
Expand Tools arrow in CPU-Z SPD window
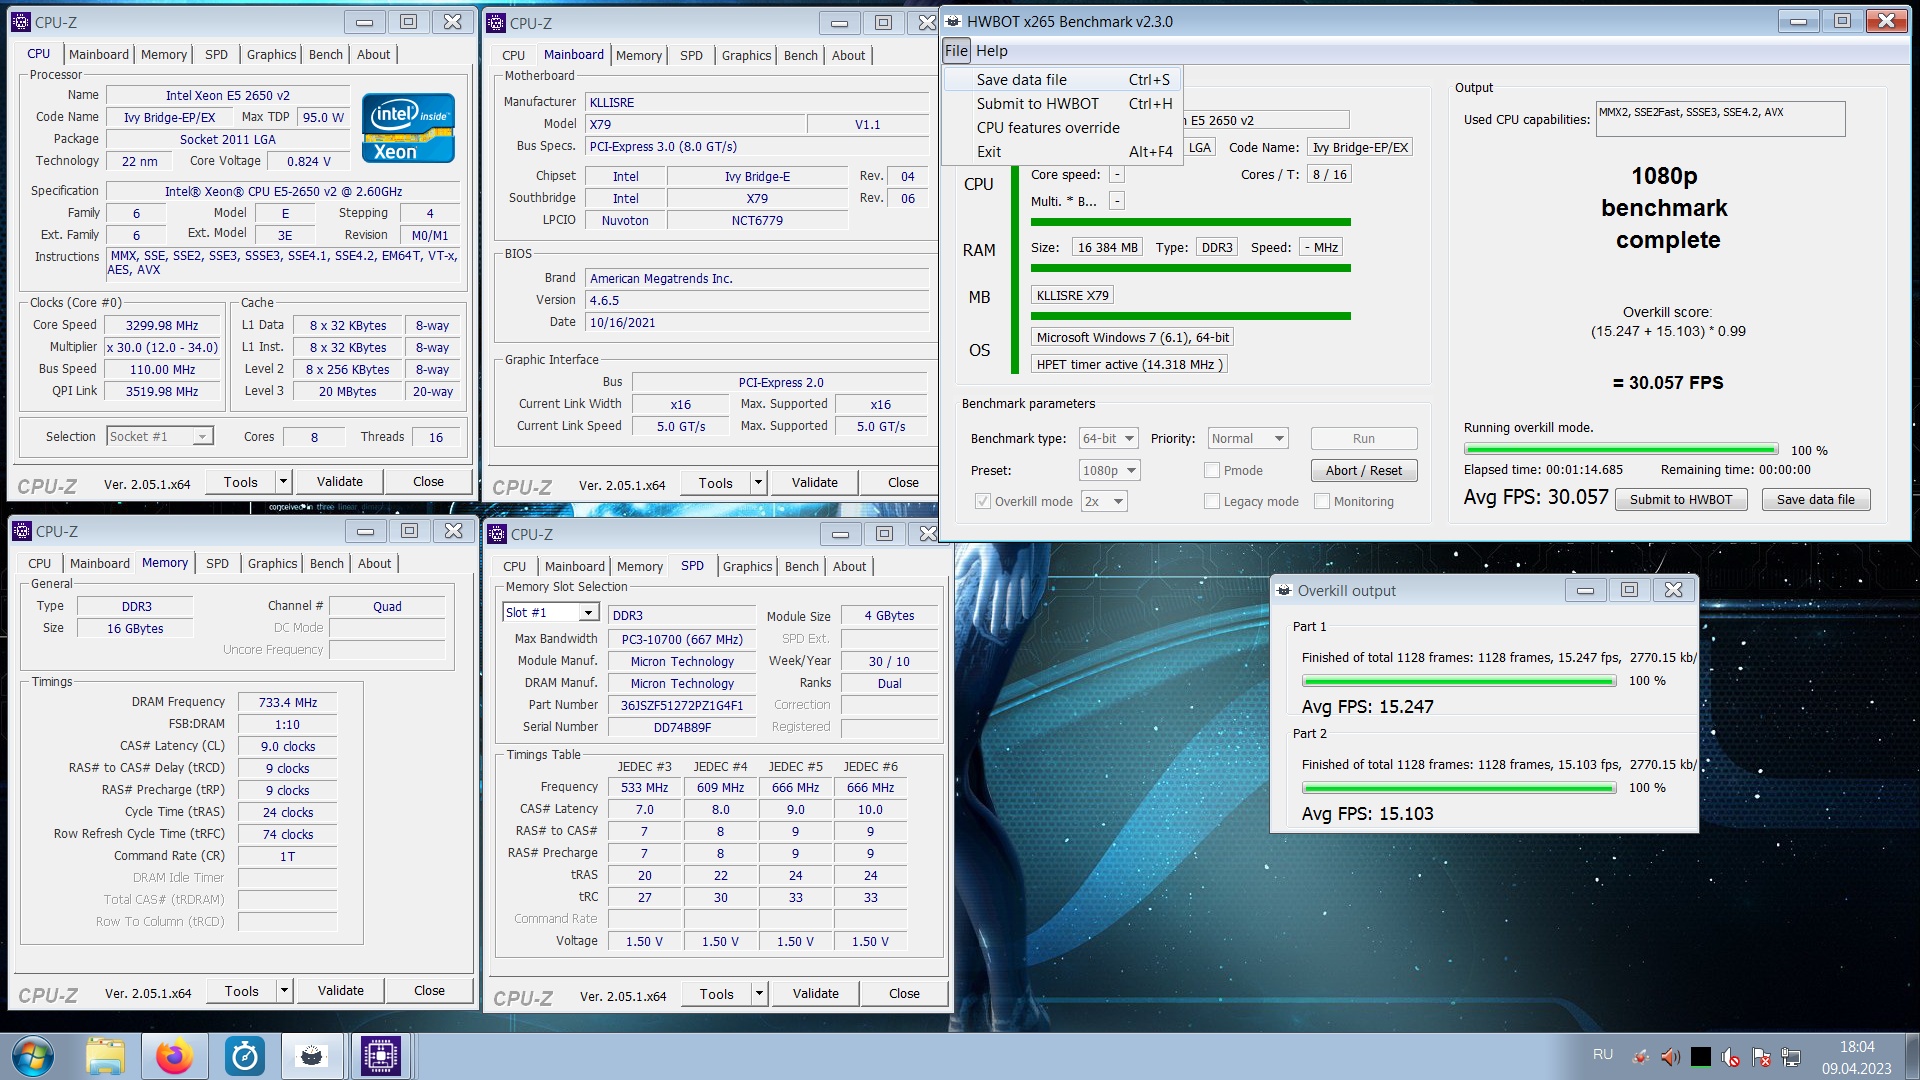point(759,994)
